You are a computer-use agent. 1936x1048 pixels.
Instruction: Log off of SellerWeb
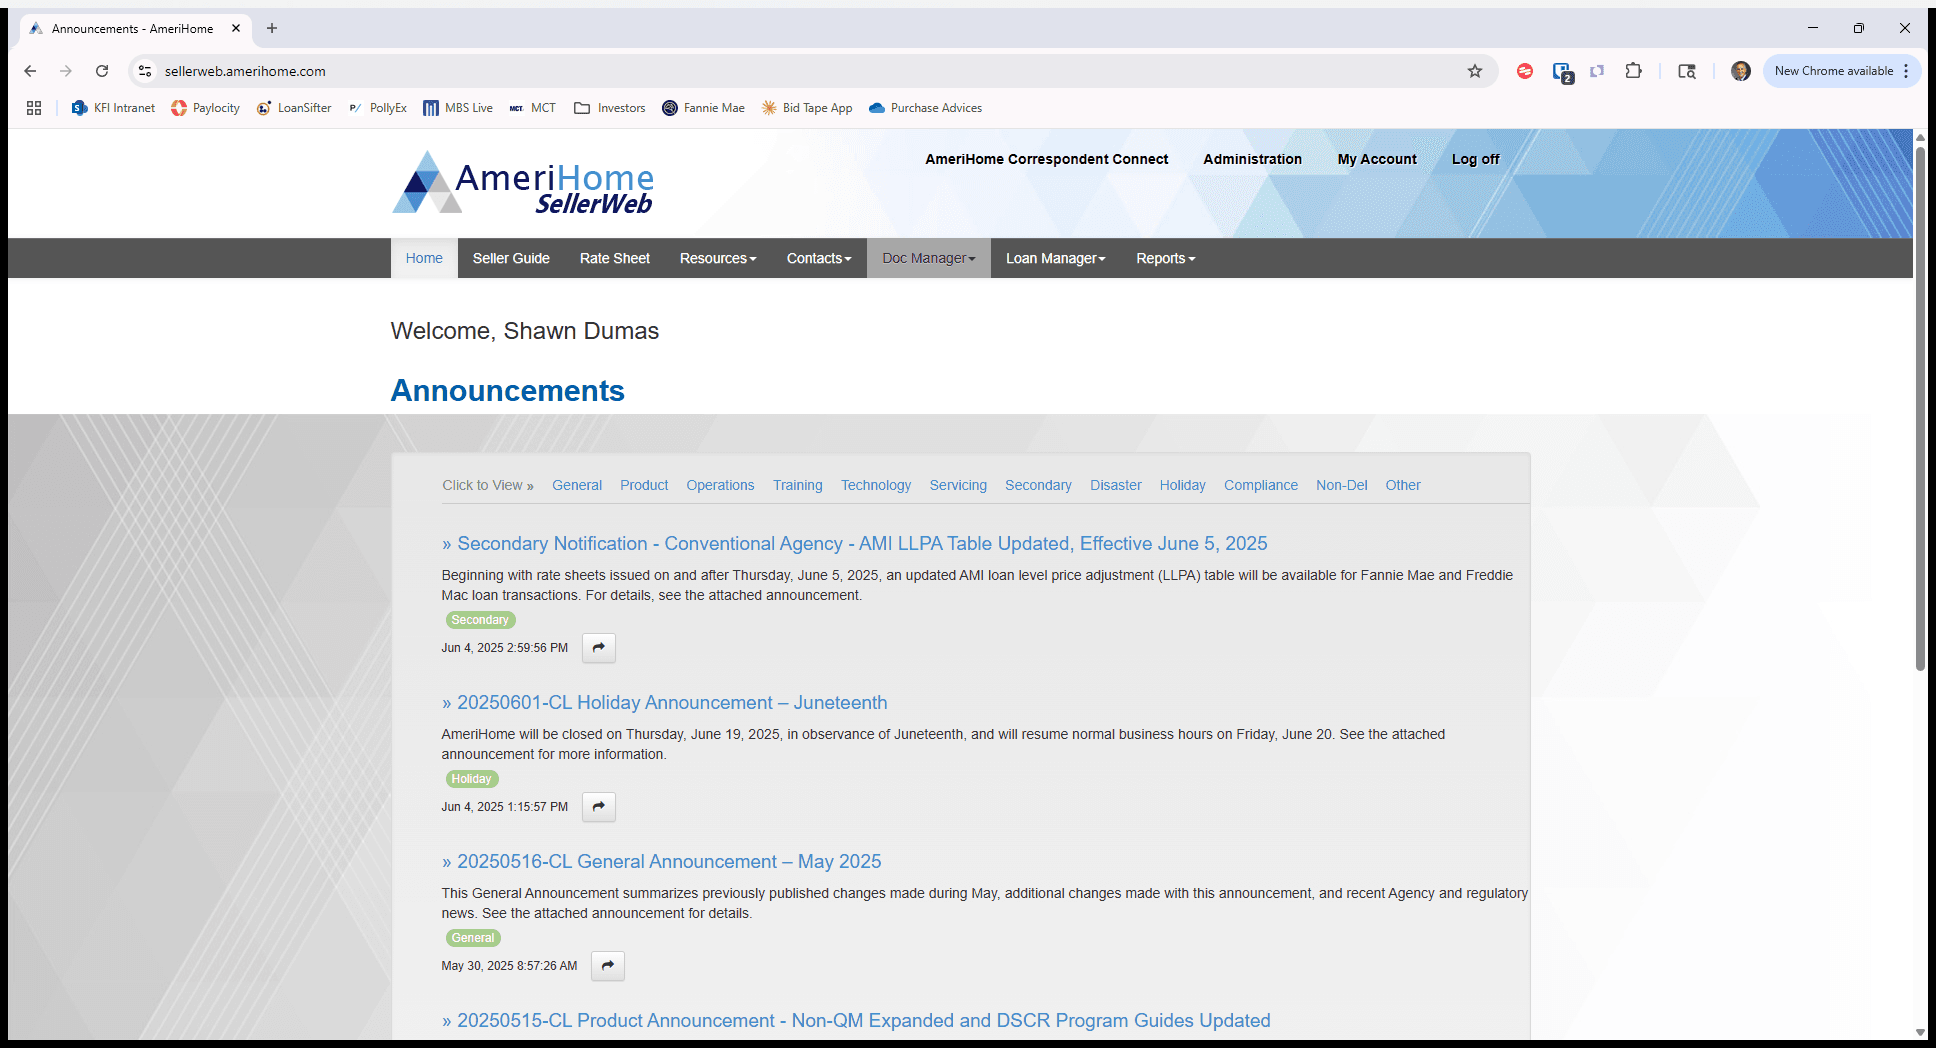1475,159
